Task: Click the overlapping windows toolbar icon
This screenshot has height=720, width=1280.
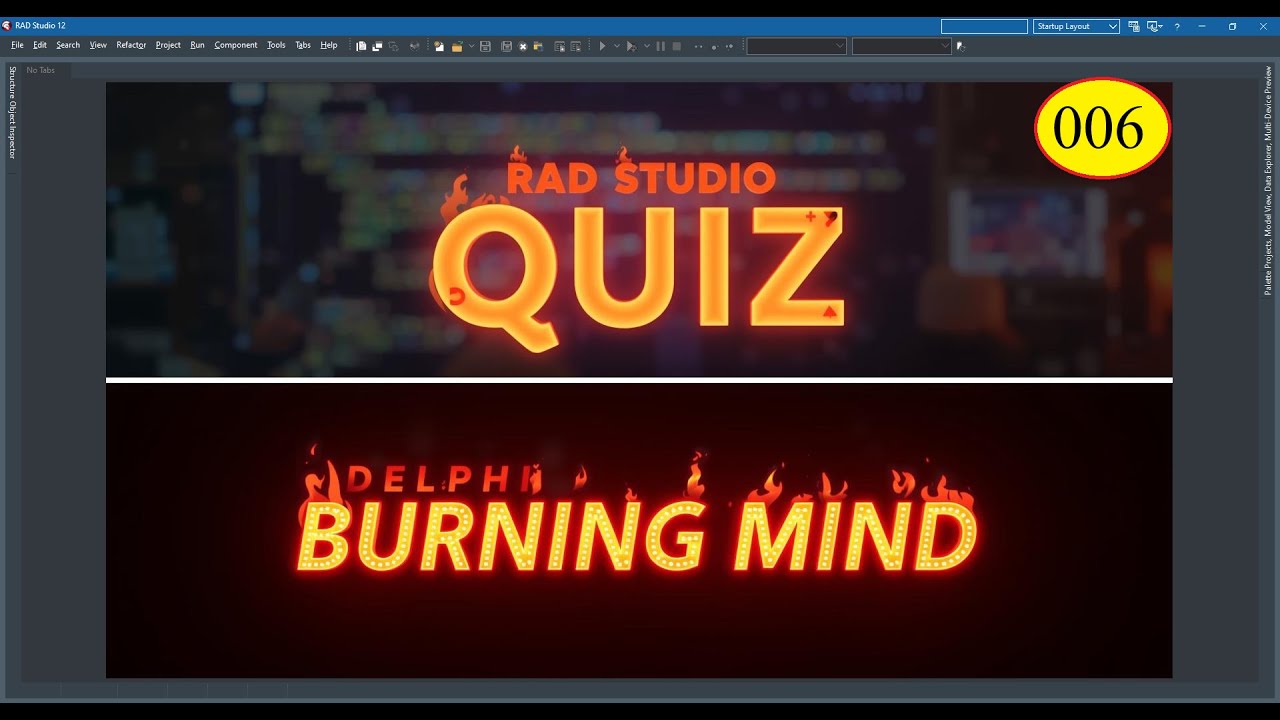Action: pos(377,46)
